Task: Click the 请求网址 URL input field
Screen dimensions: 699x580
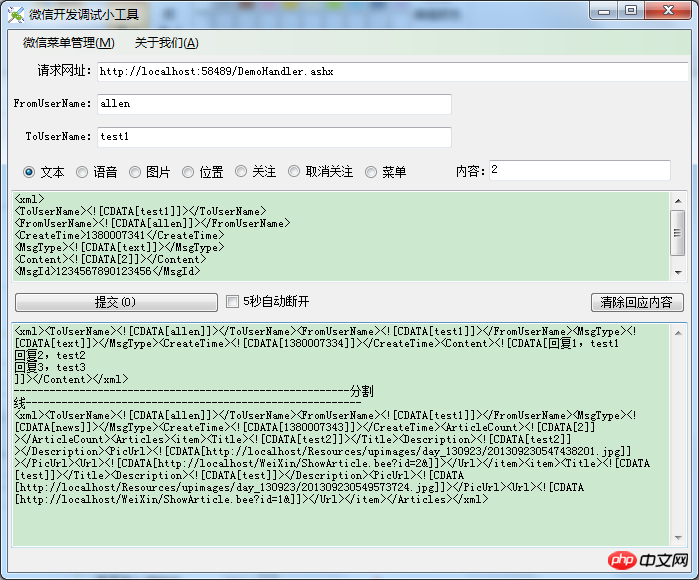Action: (393, 71)
